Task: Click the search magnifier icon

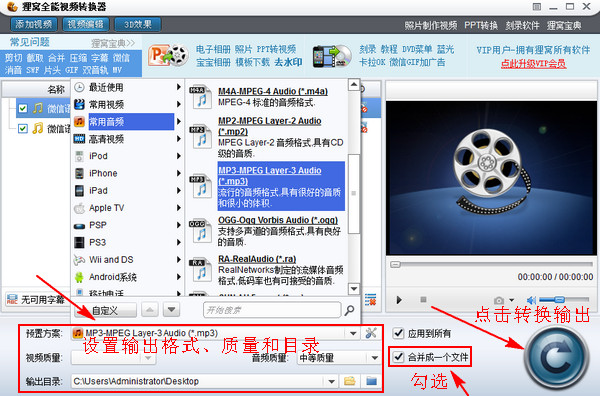Action: tap(349, 310)
